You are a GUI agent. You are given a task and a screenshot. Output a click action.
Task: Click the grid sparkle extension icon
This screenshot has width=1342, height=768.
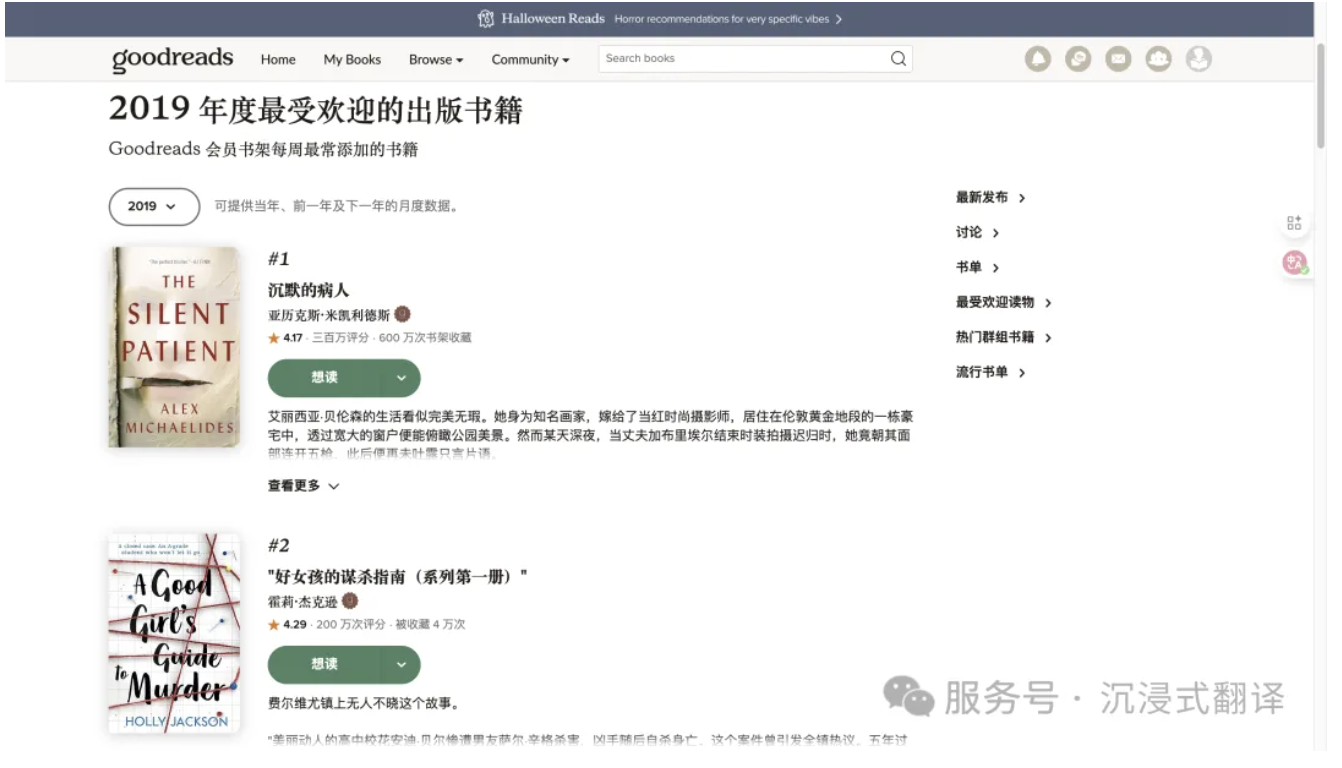tap(1294, 223)
